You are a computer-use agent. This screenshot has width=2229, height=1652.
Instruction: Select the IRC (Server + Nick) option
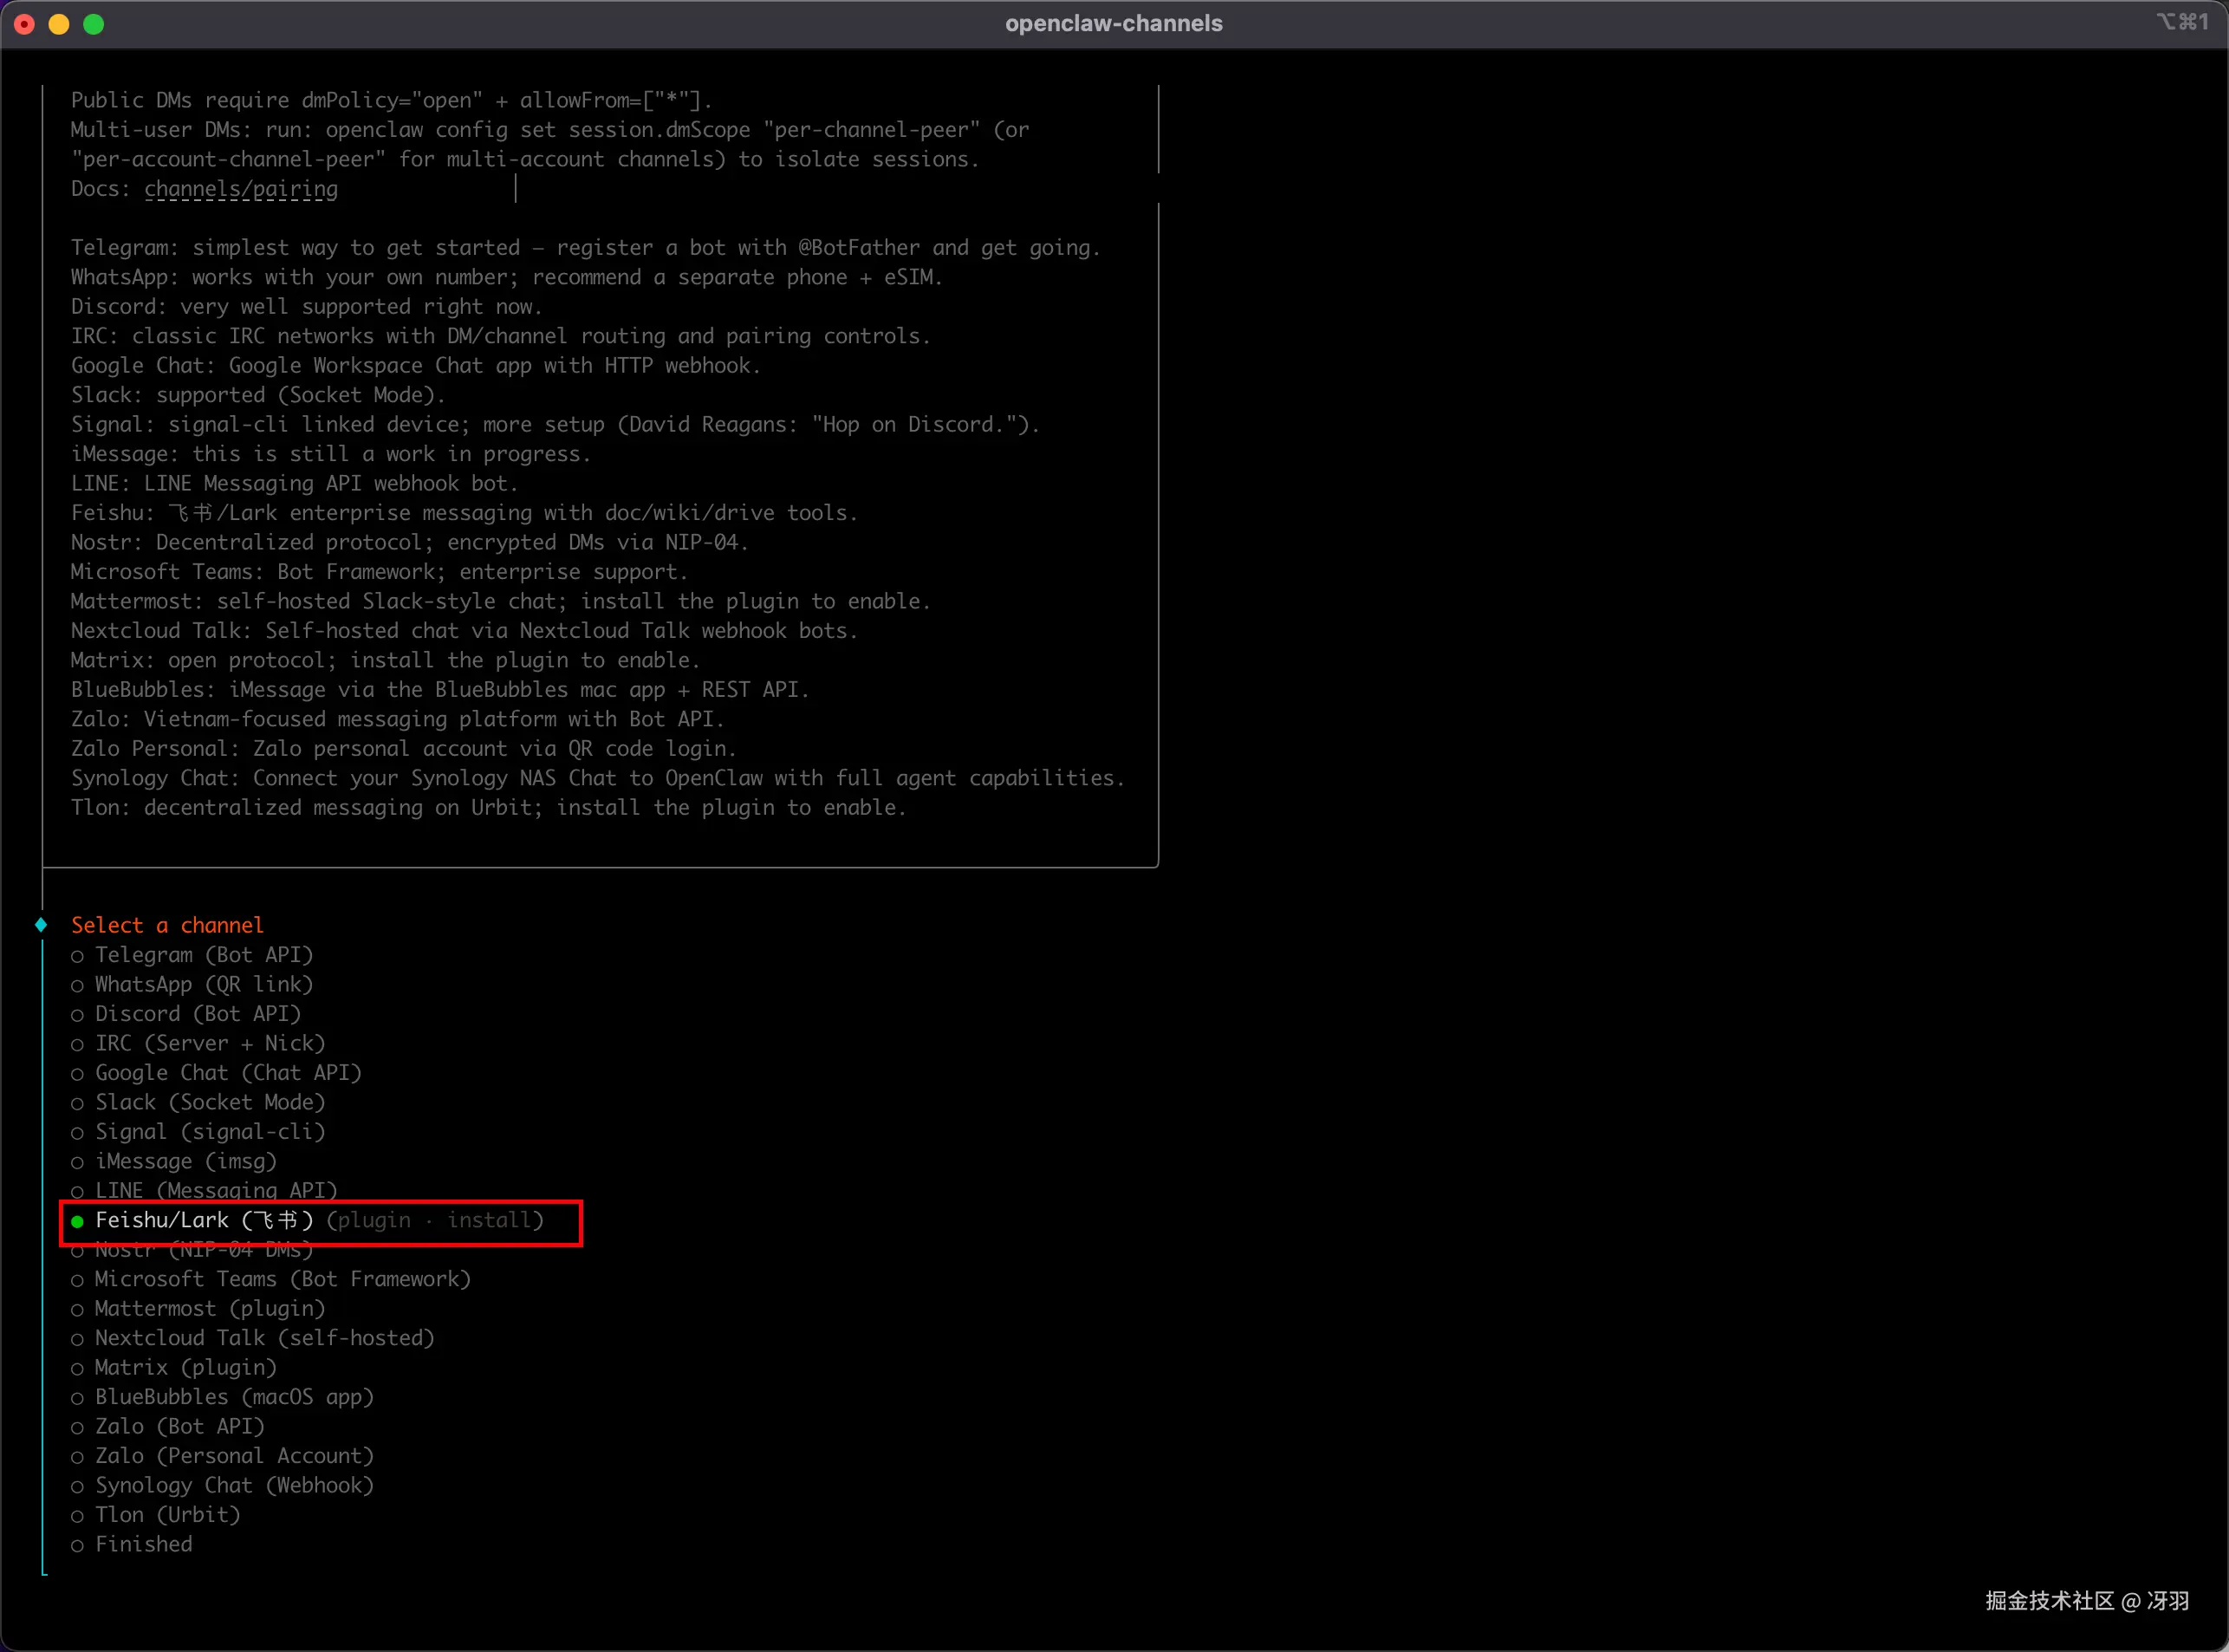[209, 1043]
